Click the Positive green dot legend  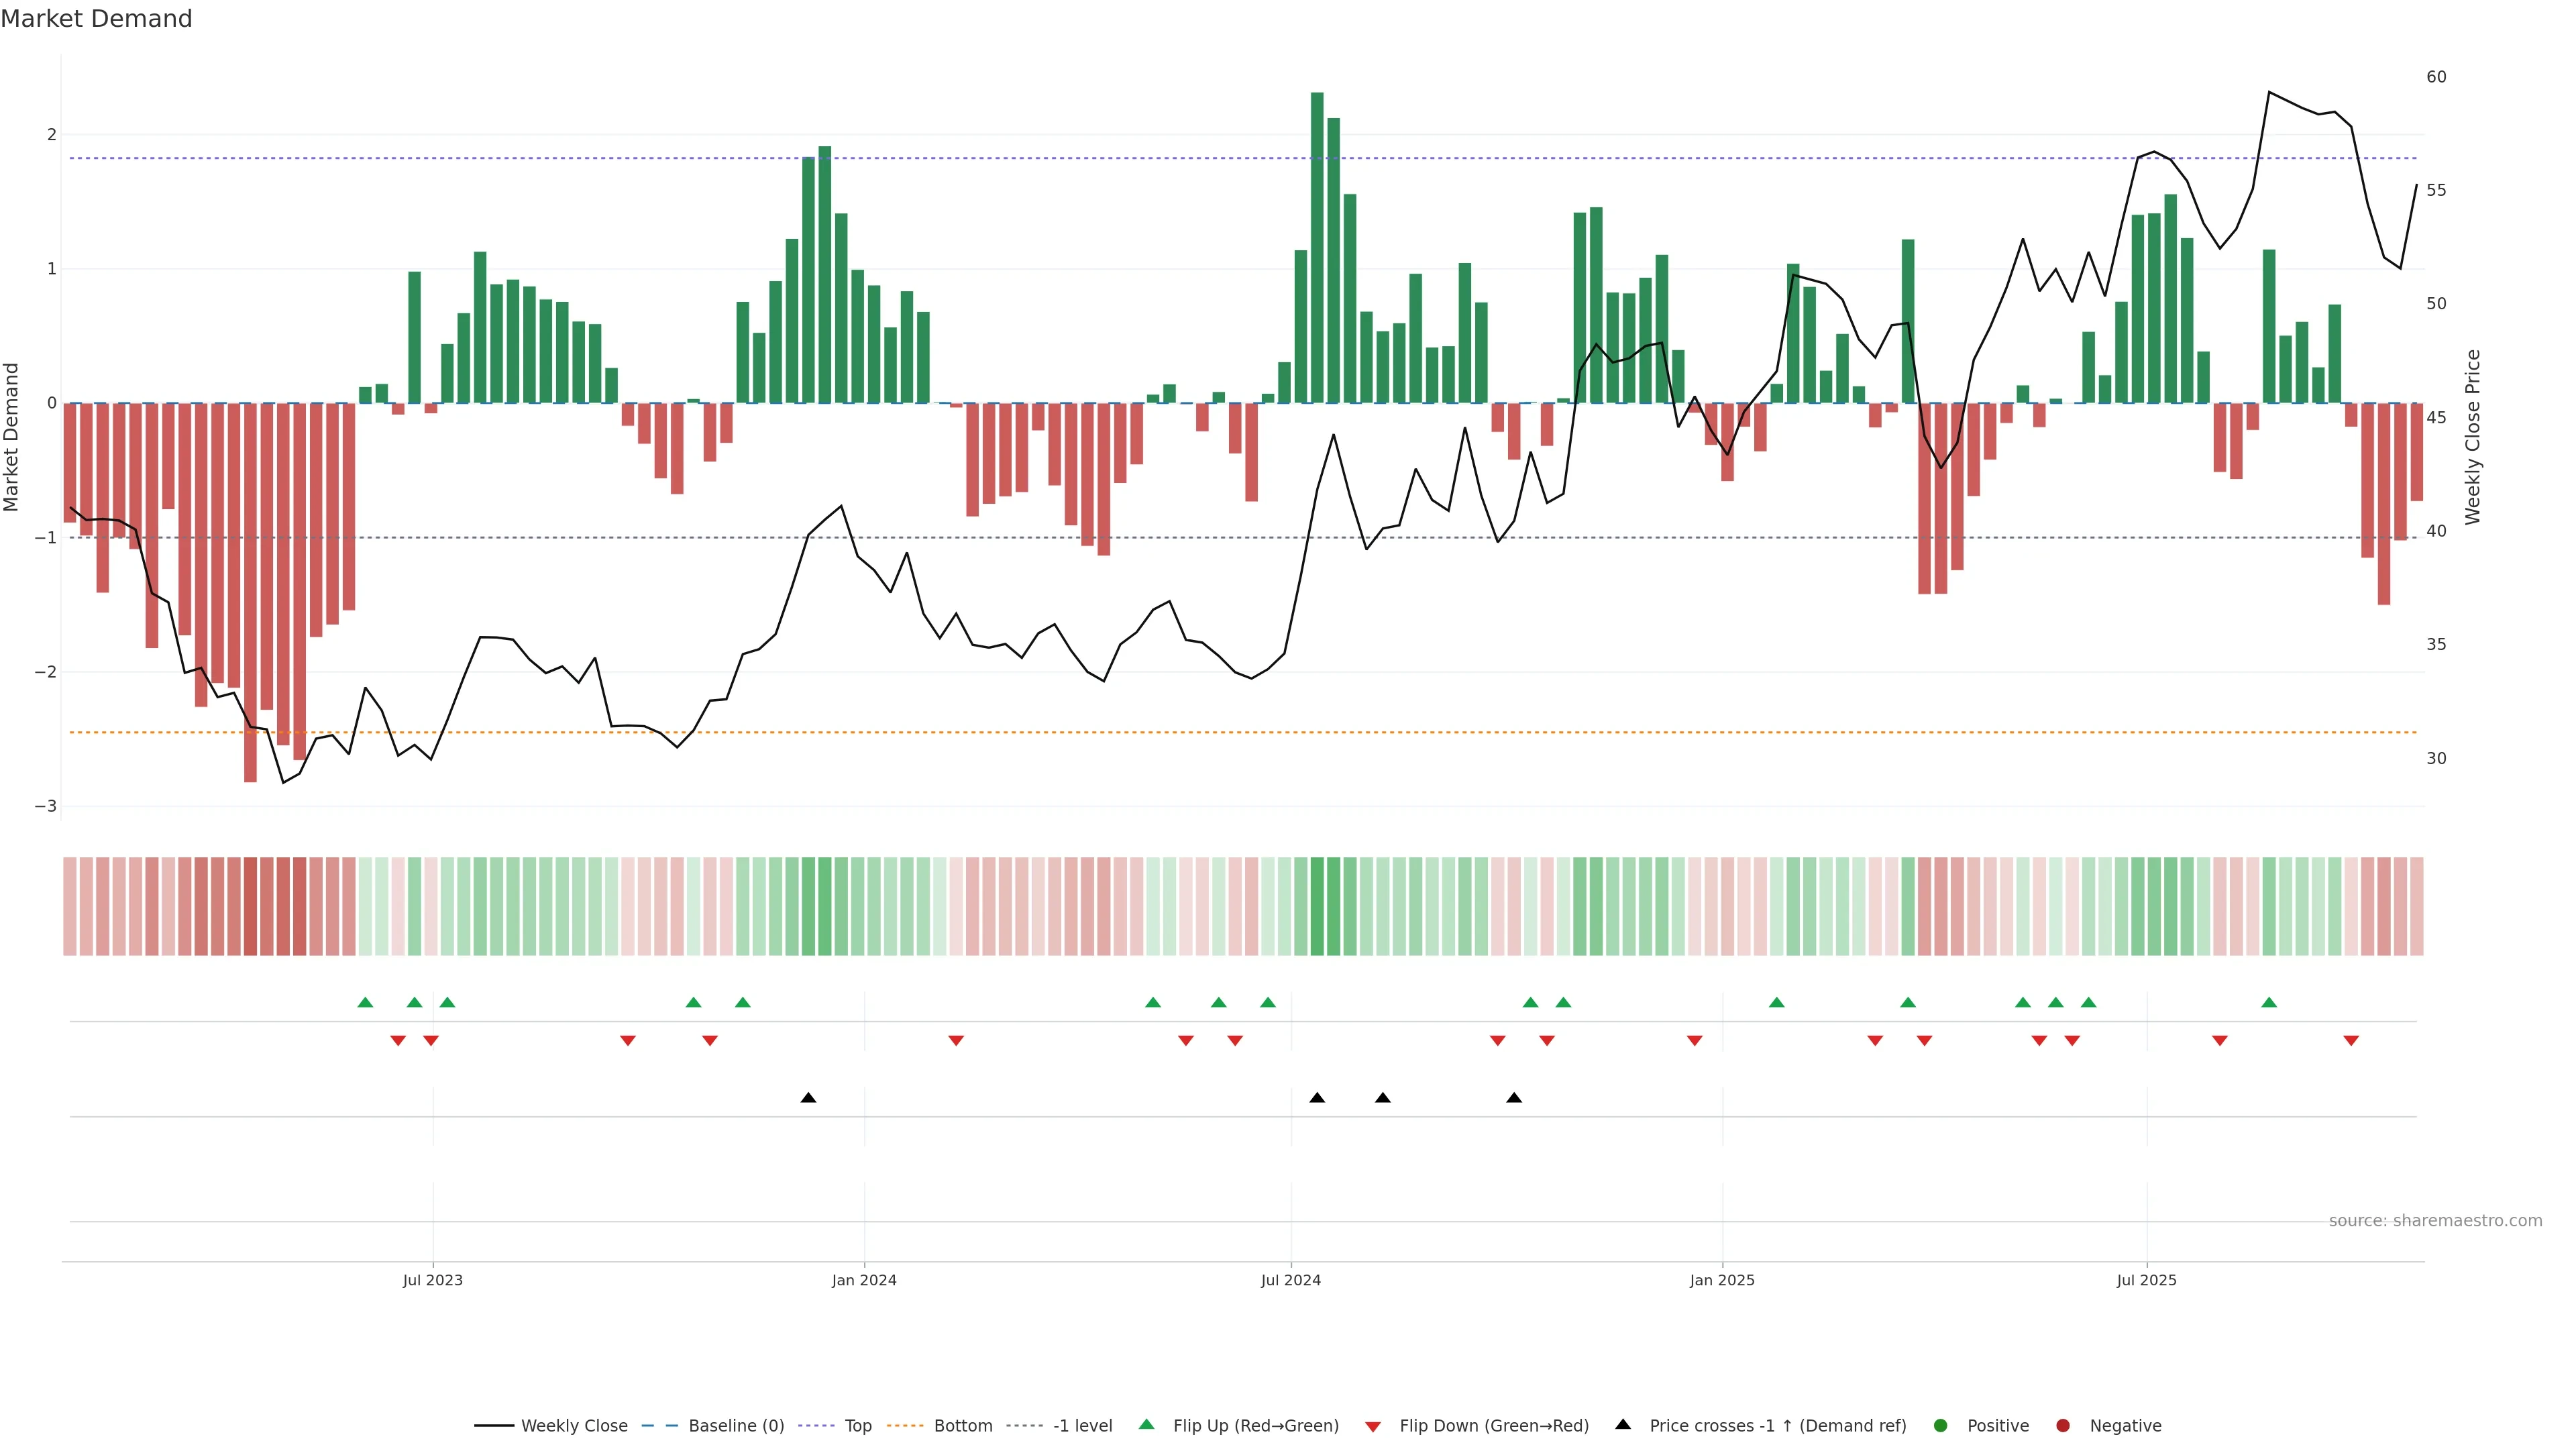pyautogui.click(x=1941, y=1426)
